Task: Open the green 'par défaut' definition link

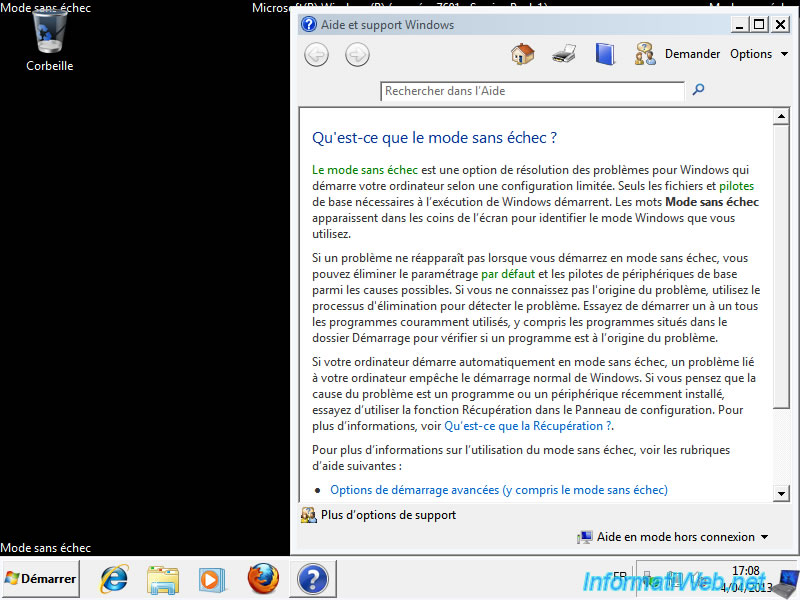Action: pyautogui.click(x=508, y=274)
